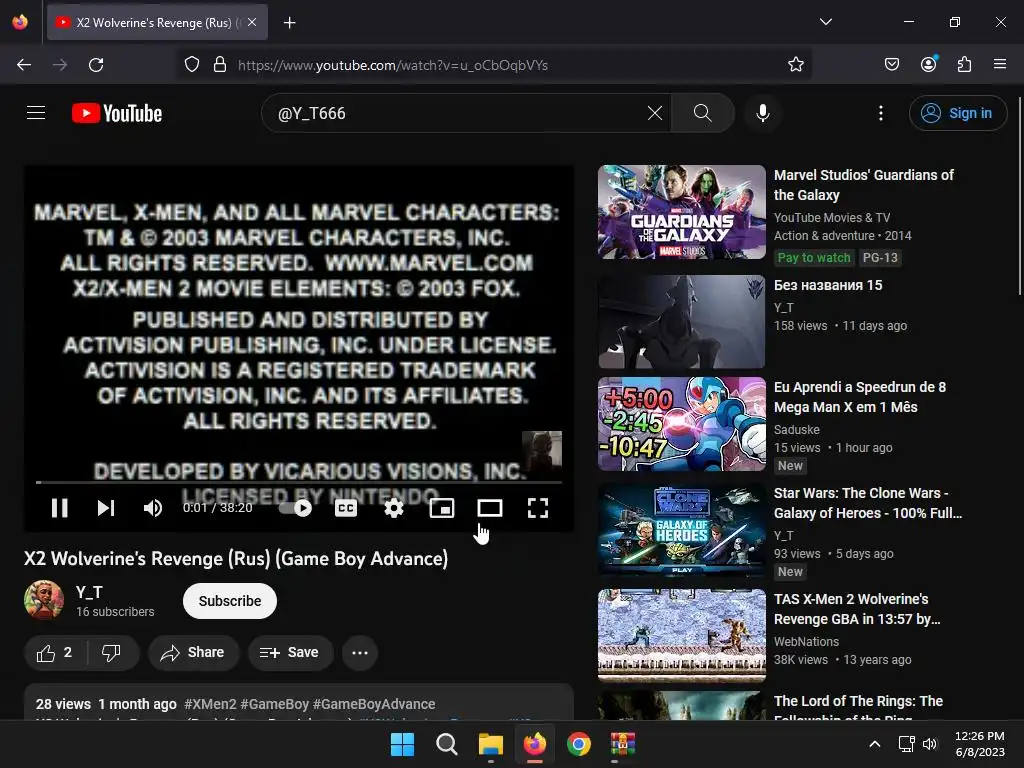Open more actions ellipsis below video
The image size is (1024, 768).
pos(360,652)
